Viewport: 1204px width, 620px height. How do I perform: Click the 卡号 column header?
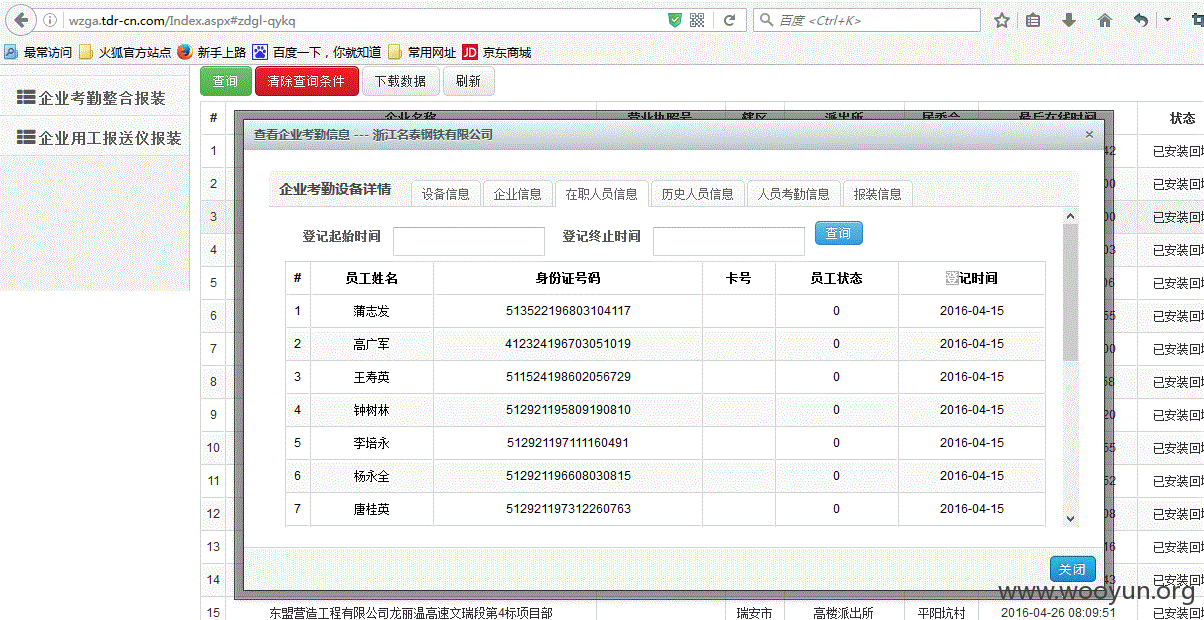tap(739, 278)
